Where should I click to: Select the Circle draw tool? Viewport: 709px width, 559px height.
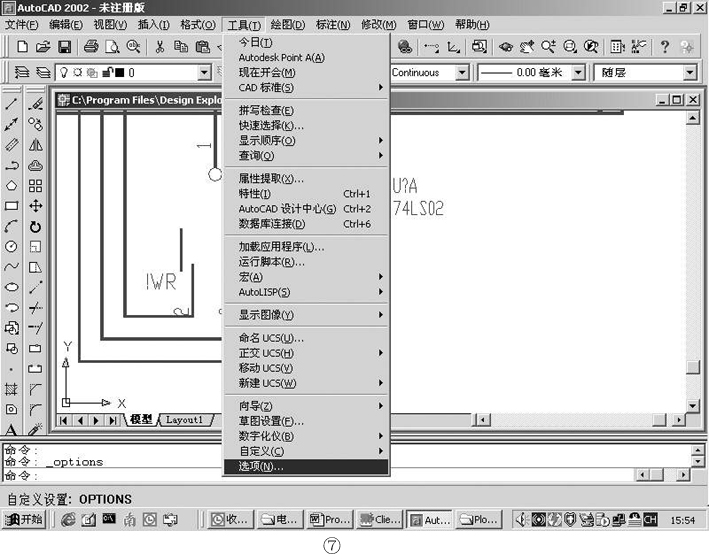[x=11, y=246]
